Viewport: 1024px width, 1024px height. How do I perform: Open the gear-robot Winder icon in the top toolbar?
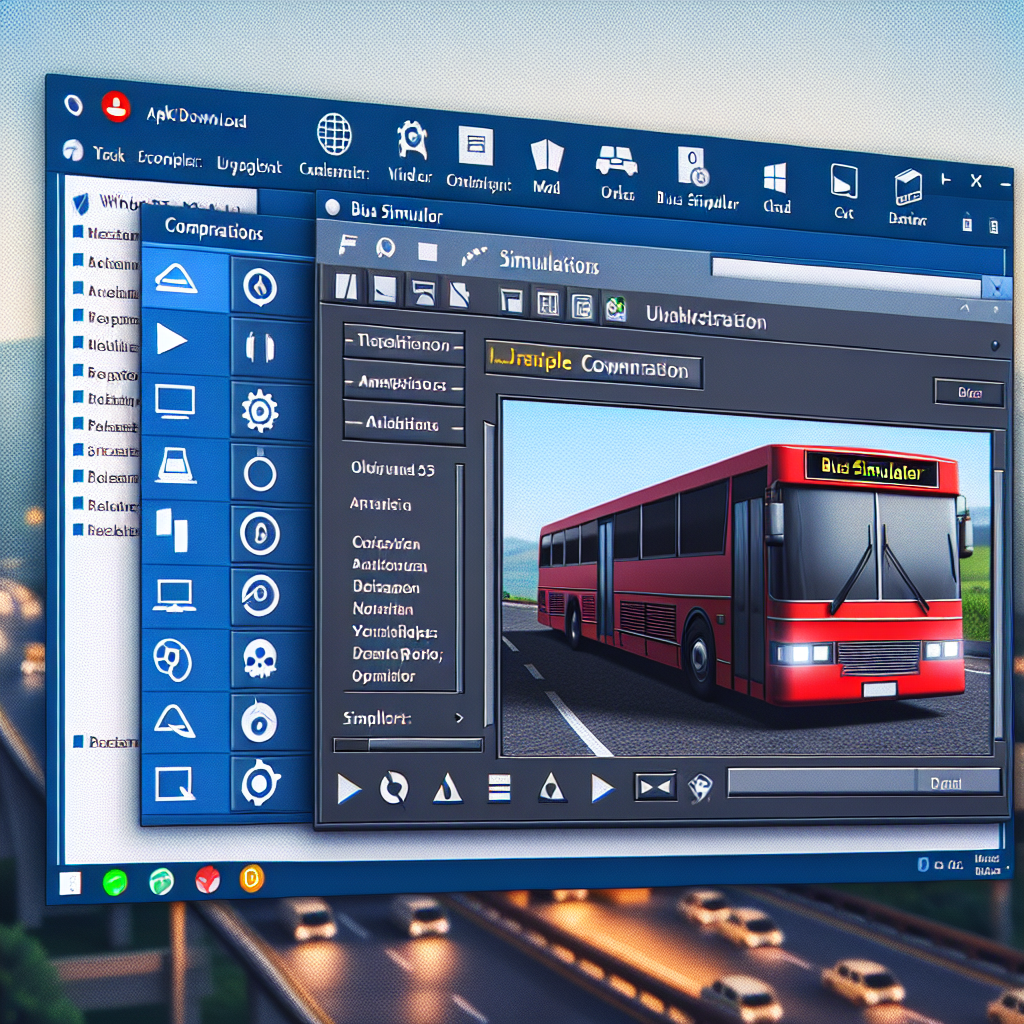coord(412,140)
